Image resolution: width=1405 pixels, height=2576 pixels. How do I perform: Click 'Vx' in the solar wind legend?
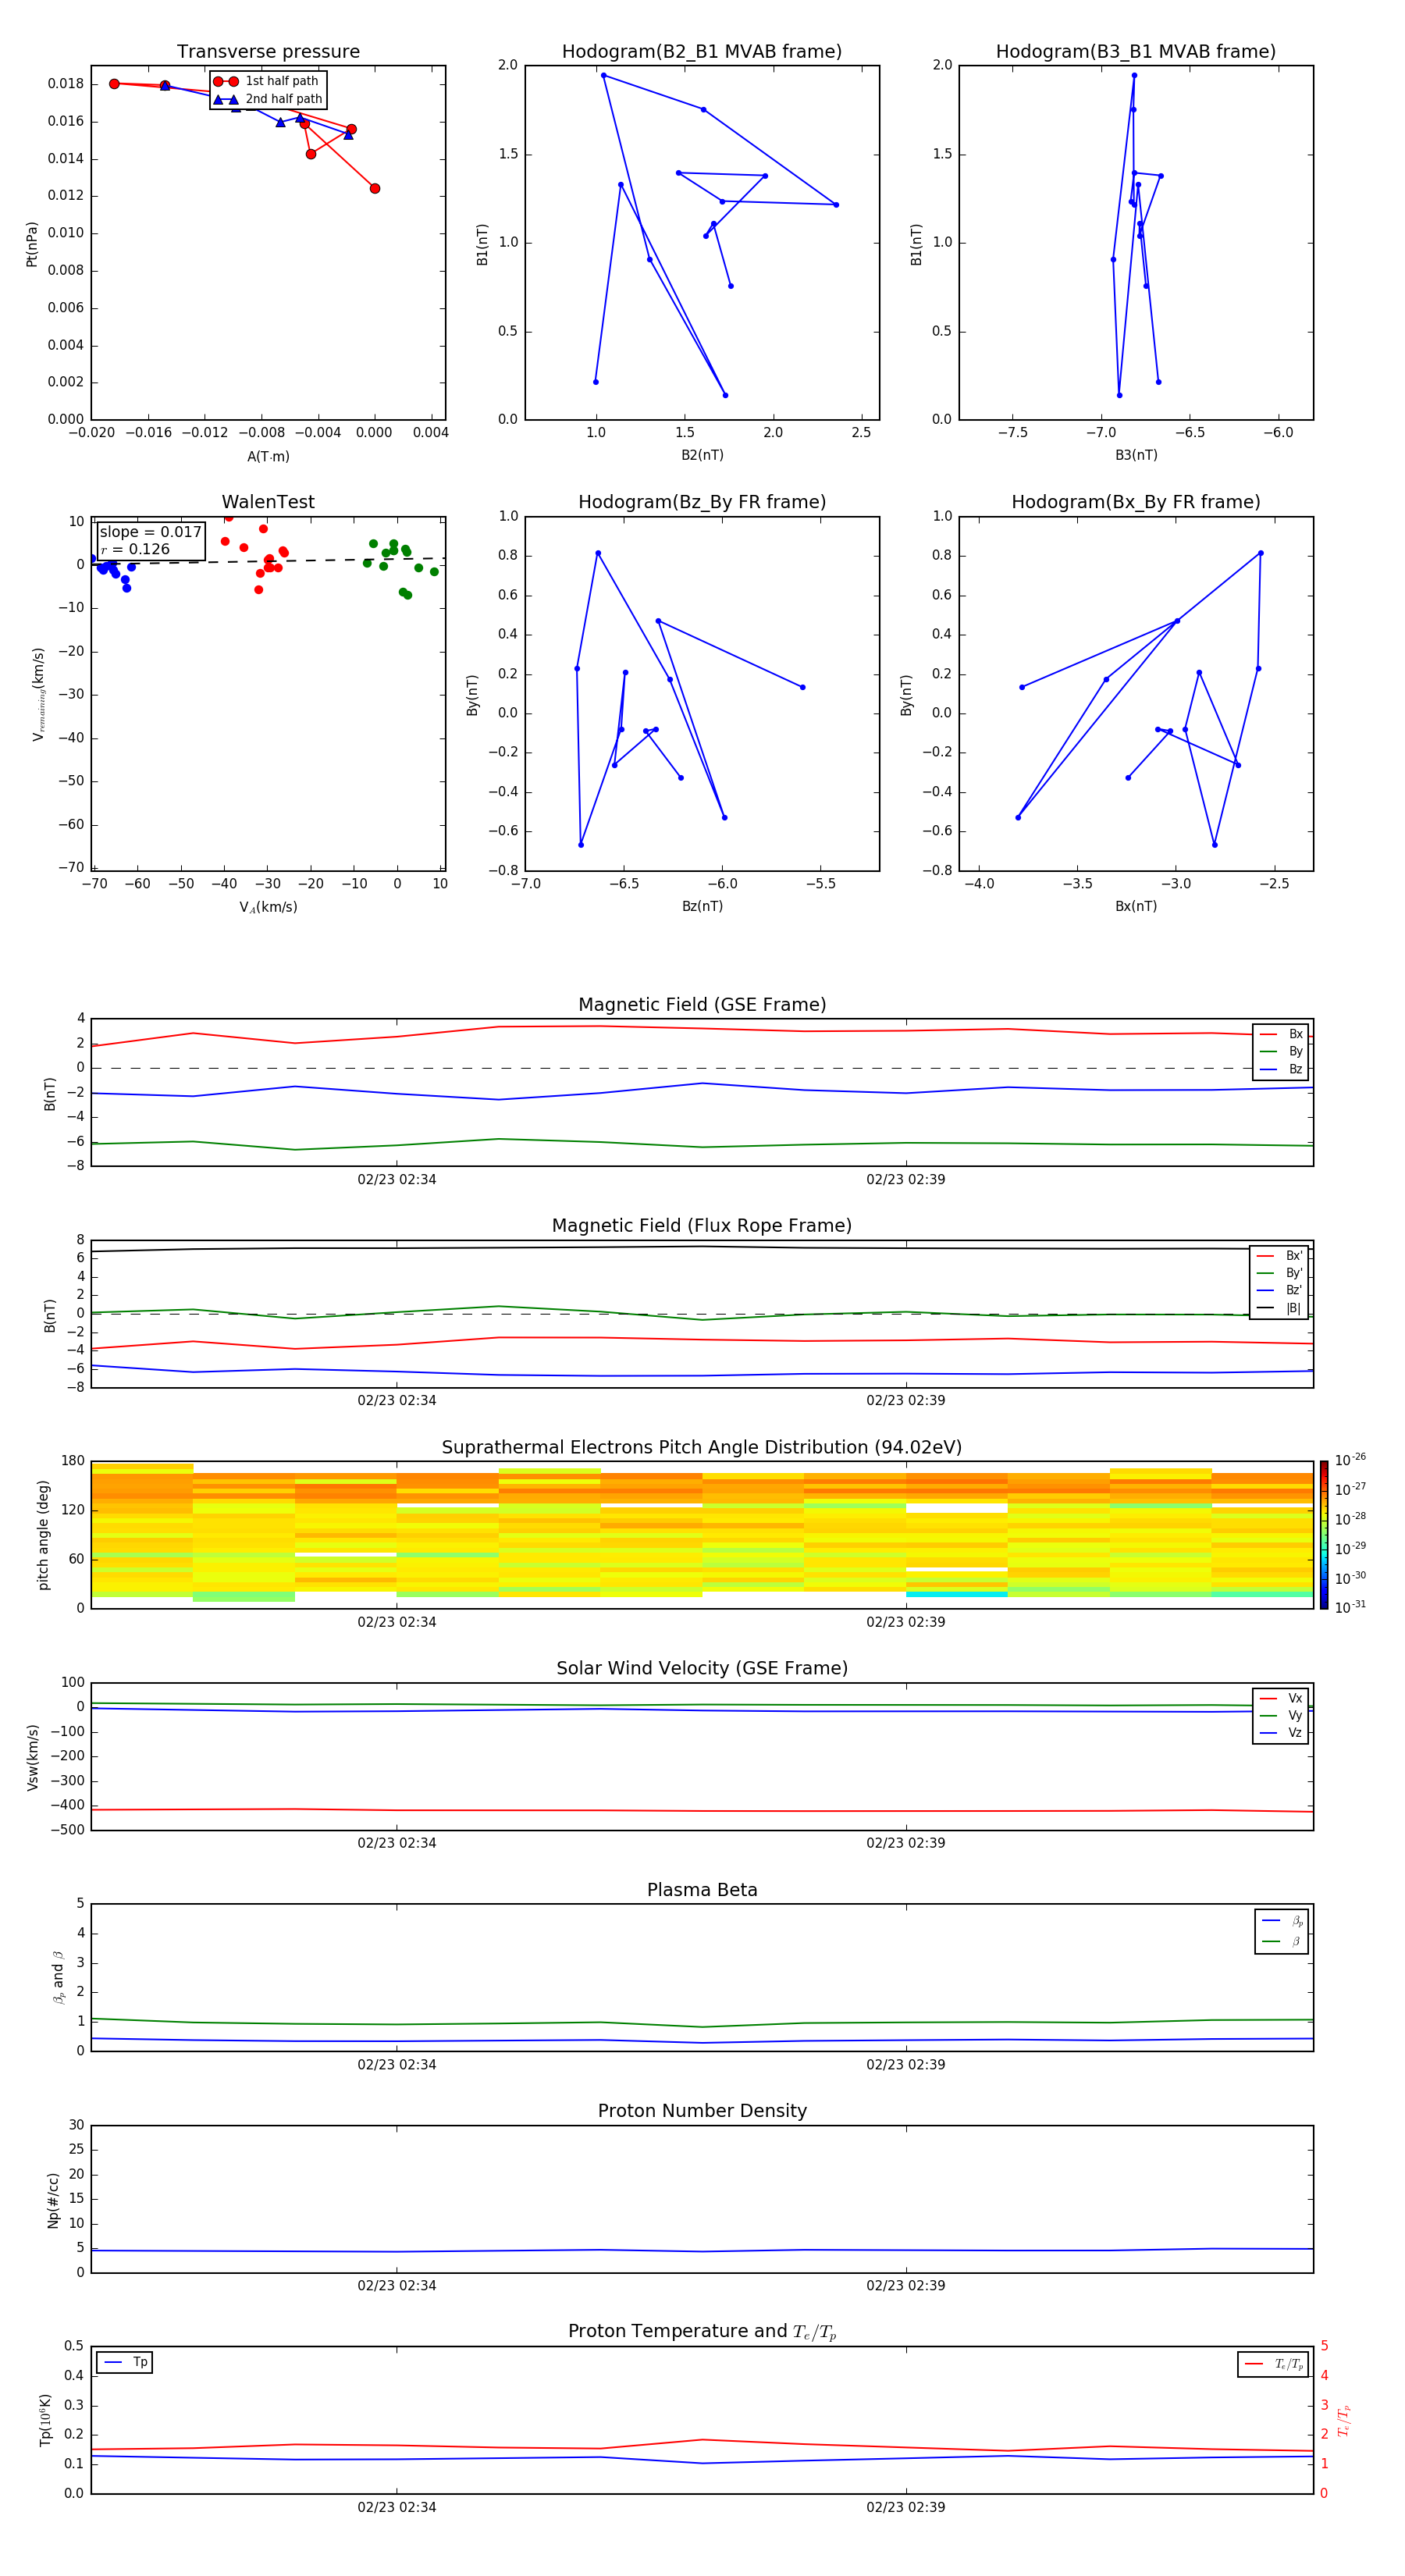1295,1698
